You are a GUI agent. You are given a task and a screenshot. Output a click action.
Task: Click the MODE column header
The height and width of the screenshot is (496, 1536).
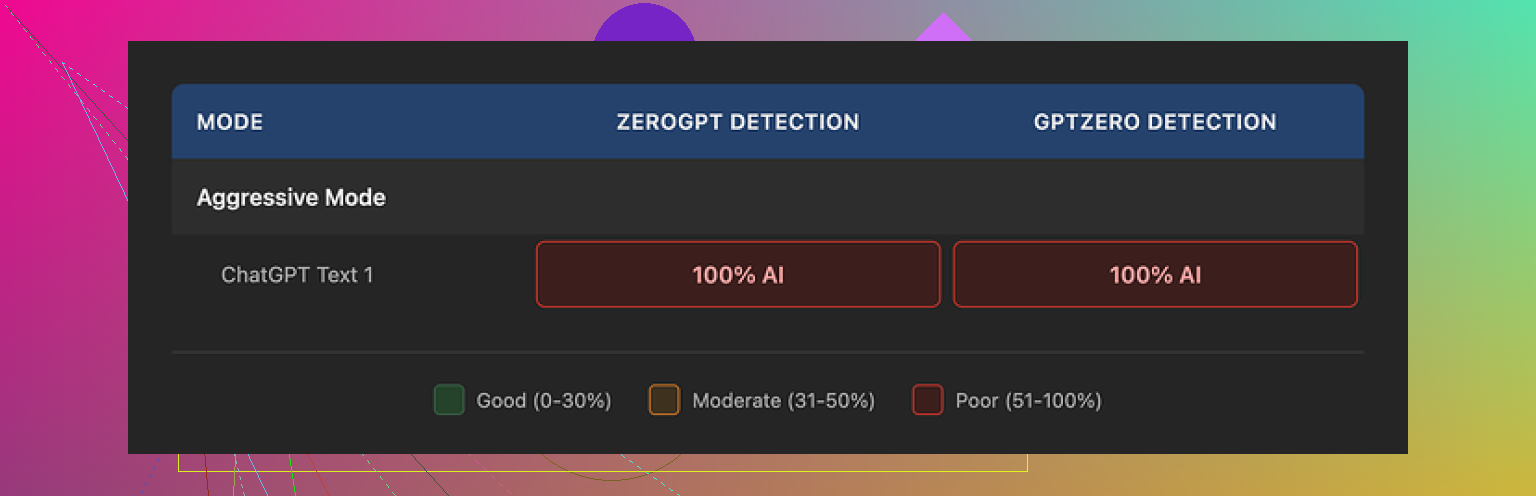(x=230, y=122)
